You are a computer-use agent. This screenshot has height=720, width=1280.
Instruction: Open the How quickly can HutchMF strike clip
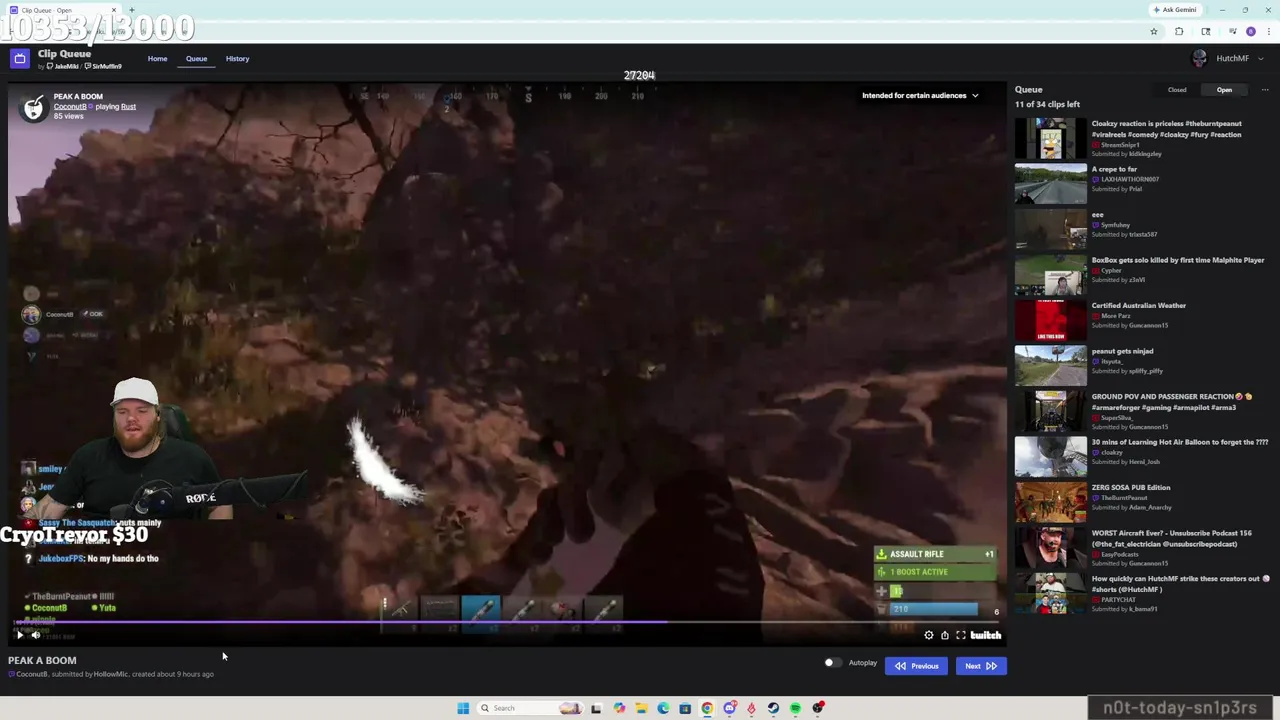click(1142, 593)
